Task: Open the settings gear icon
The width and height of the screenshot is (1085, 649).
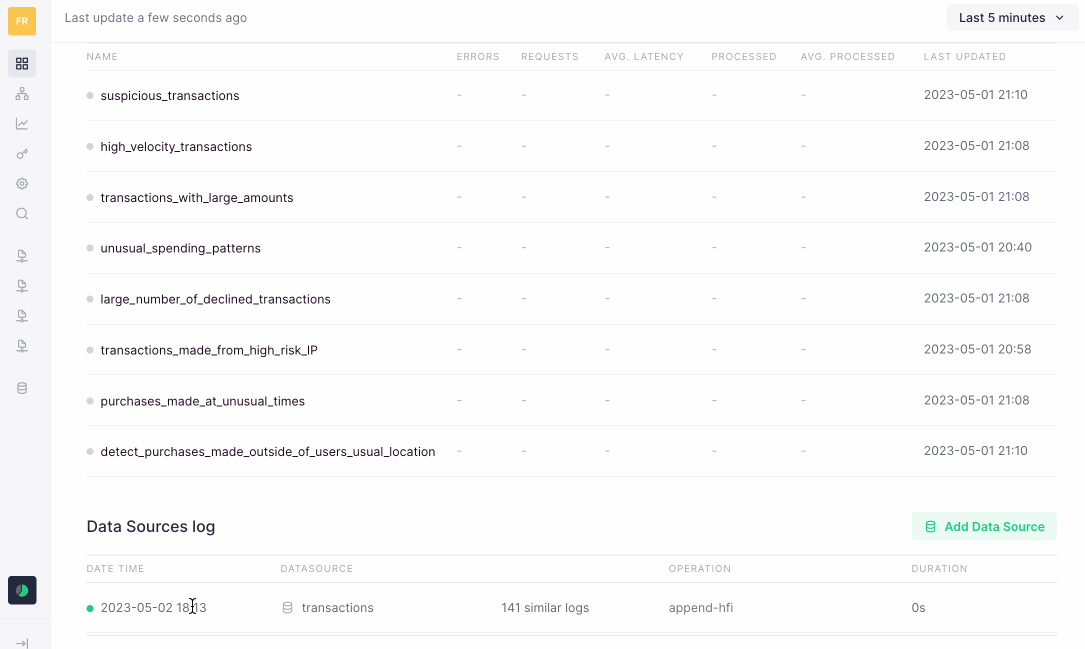Action: [22, 184]
